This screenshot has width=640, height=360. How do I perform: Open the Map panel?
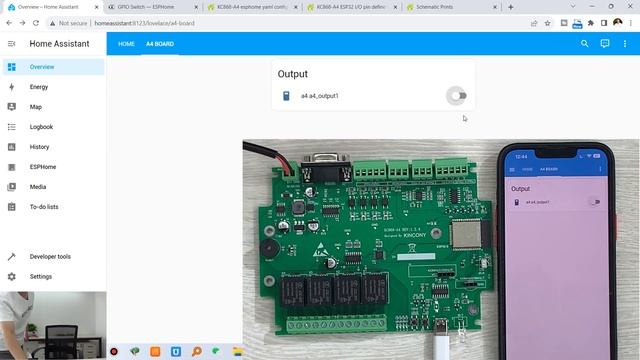tap(53, 107)
